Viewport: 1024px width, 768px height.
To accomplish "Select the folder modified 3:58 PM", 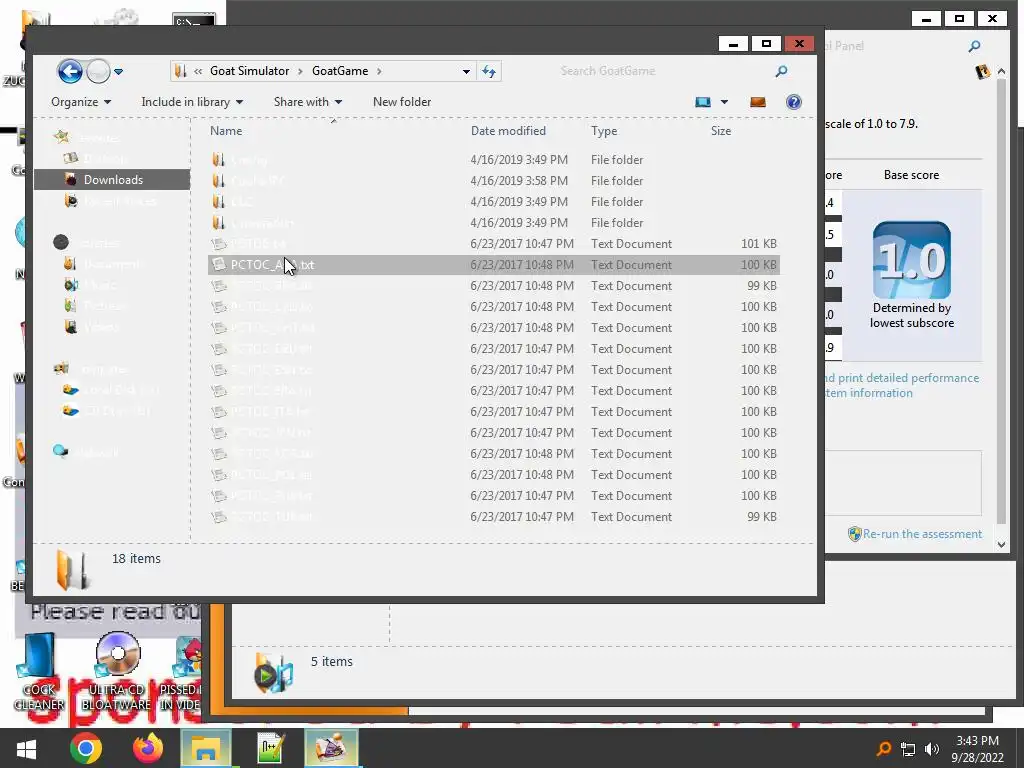I will 494,181.
